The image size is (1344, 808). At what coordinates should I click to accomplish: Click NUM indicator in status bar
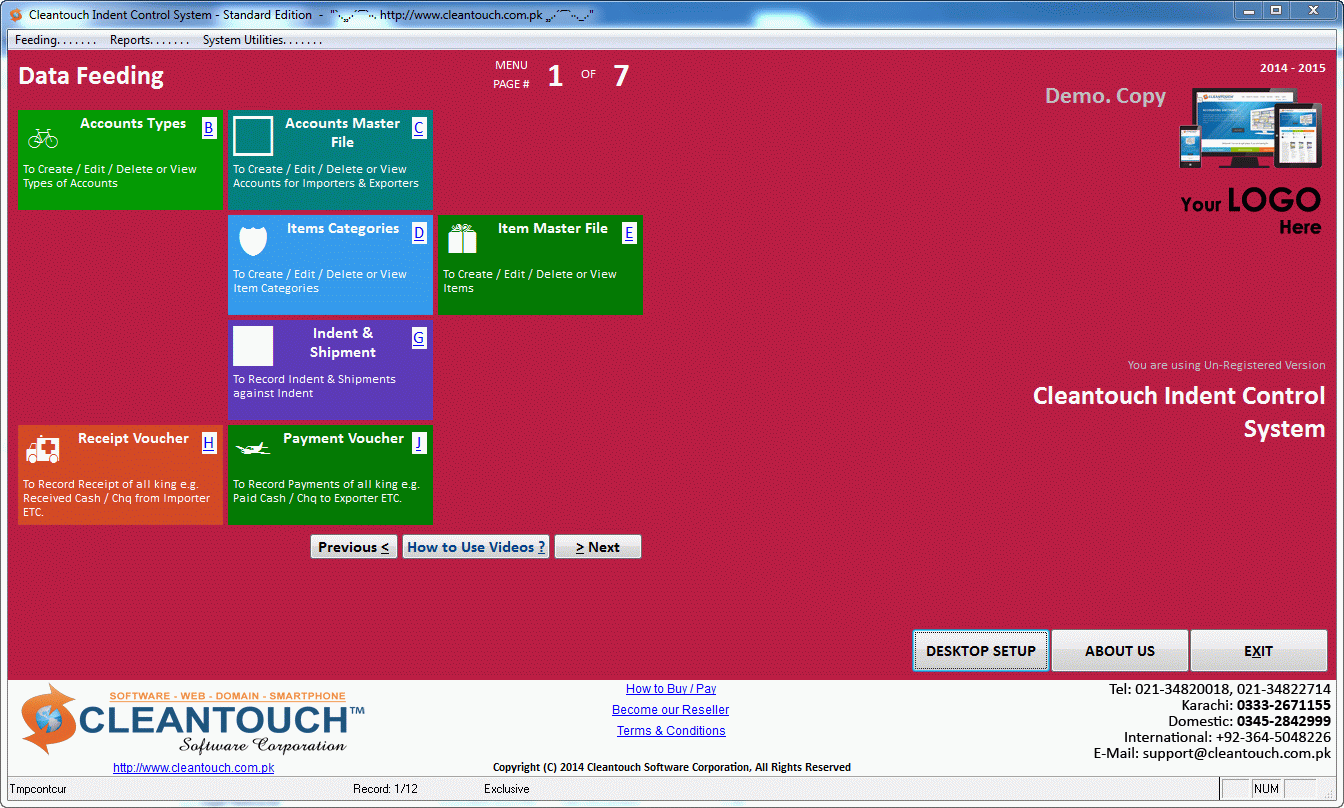[x=1266, y=789]
